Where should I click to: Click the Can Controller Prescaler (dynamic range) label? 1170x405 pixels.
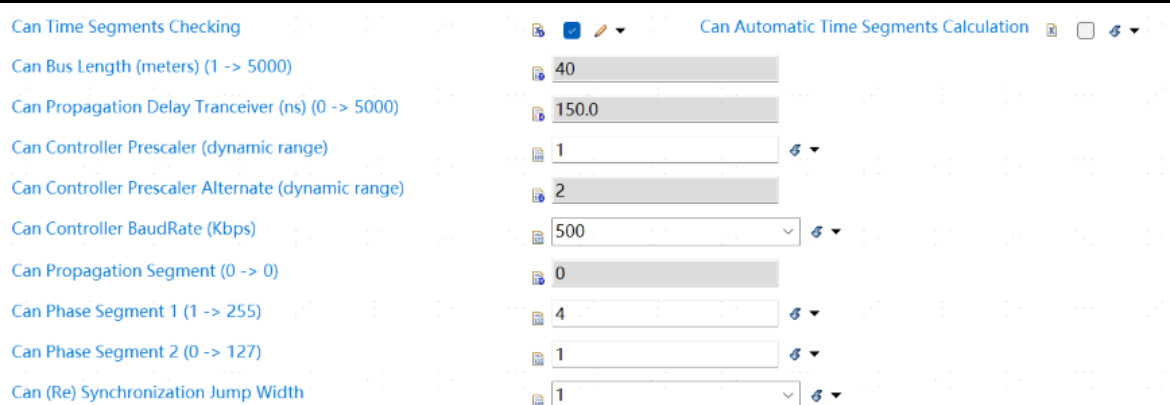[x=169, y=148]
